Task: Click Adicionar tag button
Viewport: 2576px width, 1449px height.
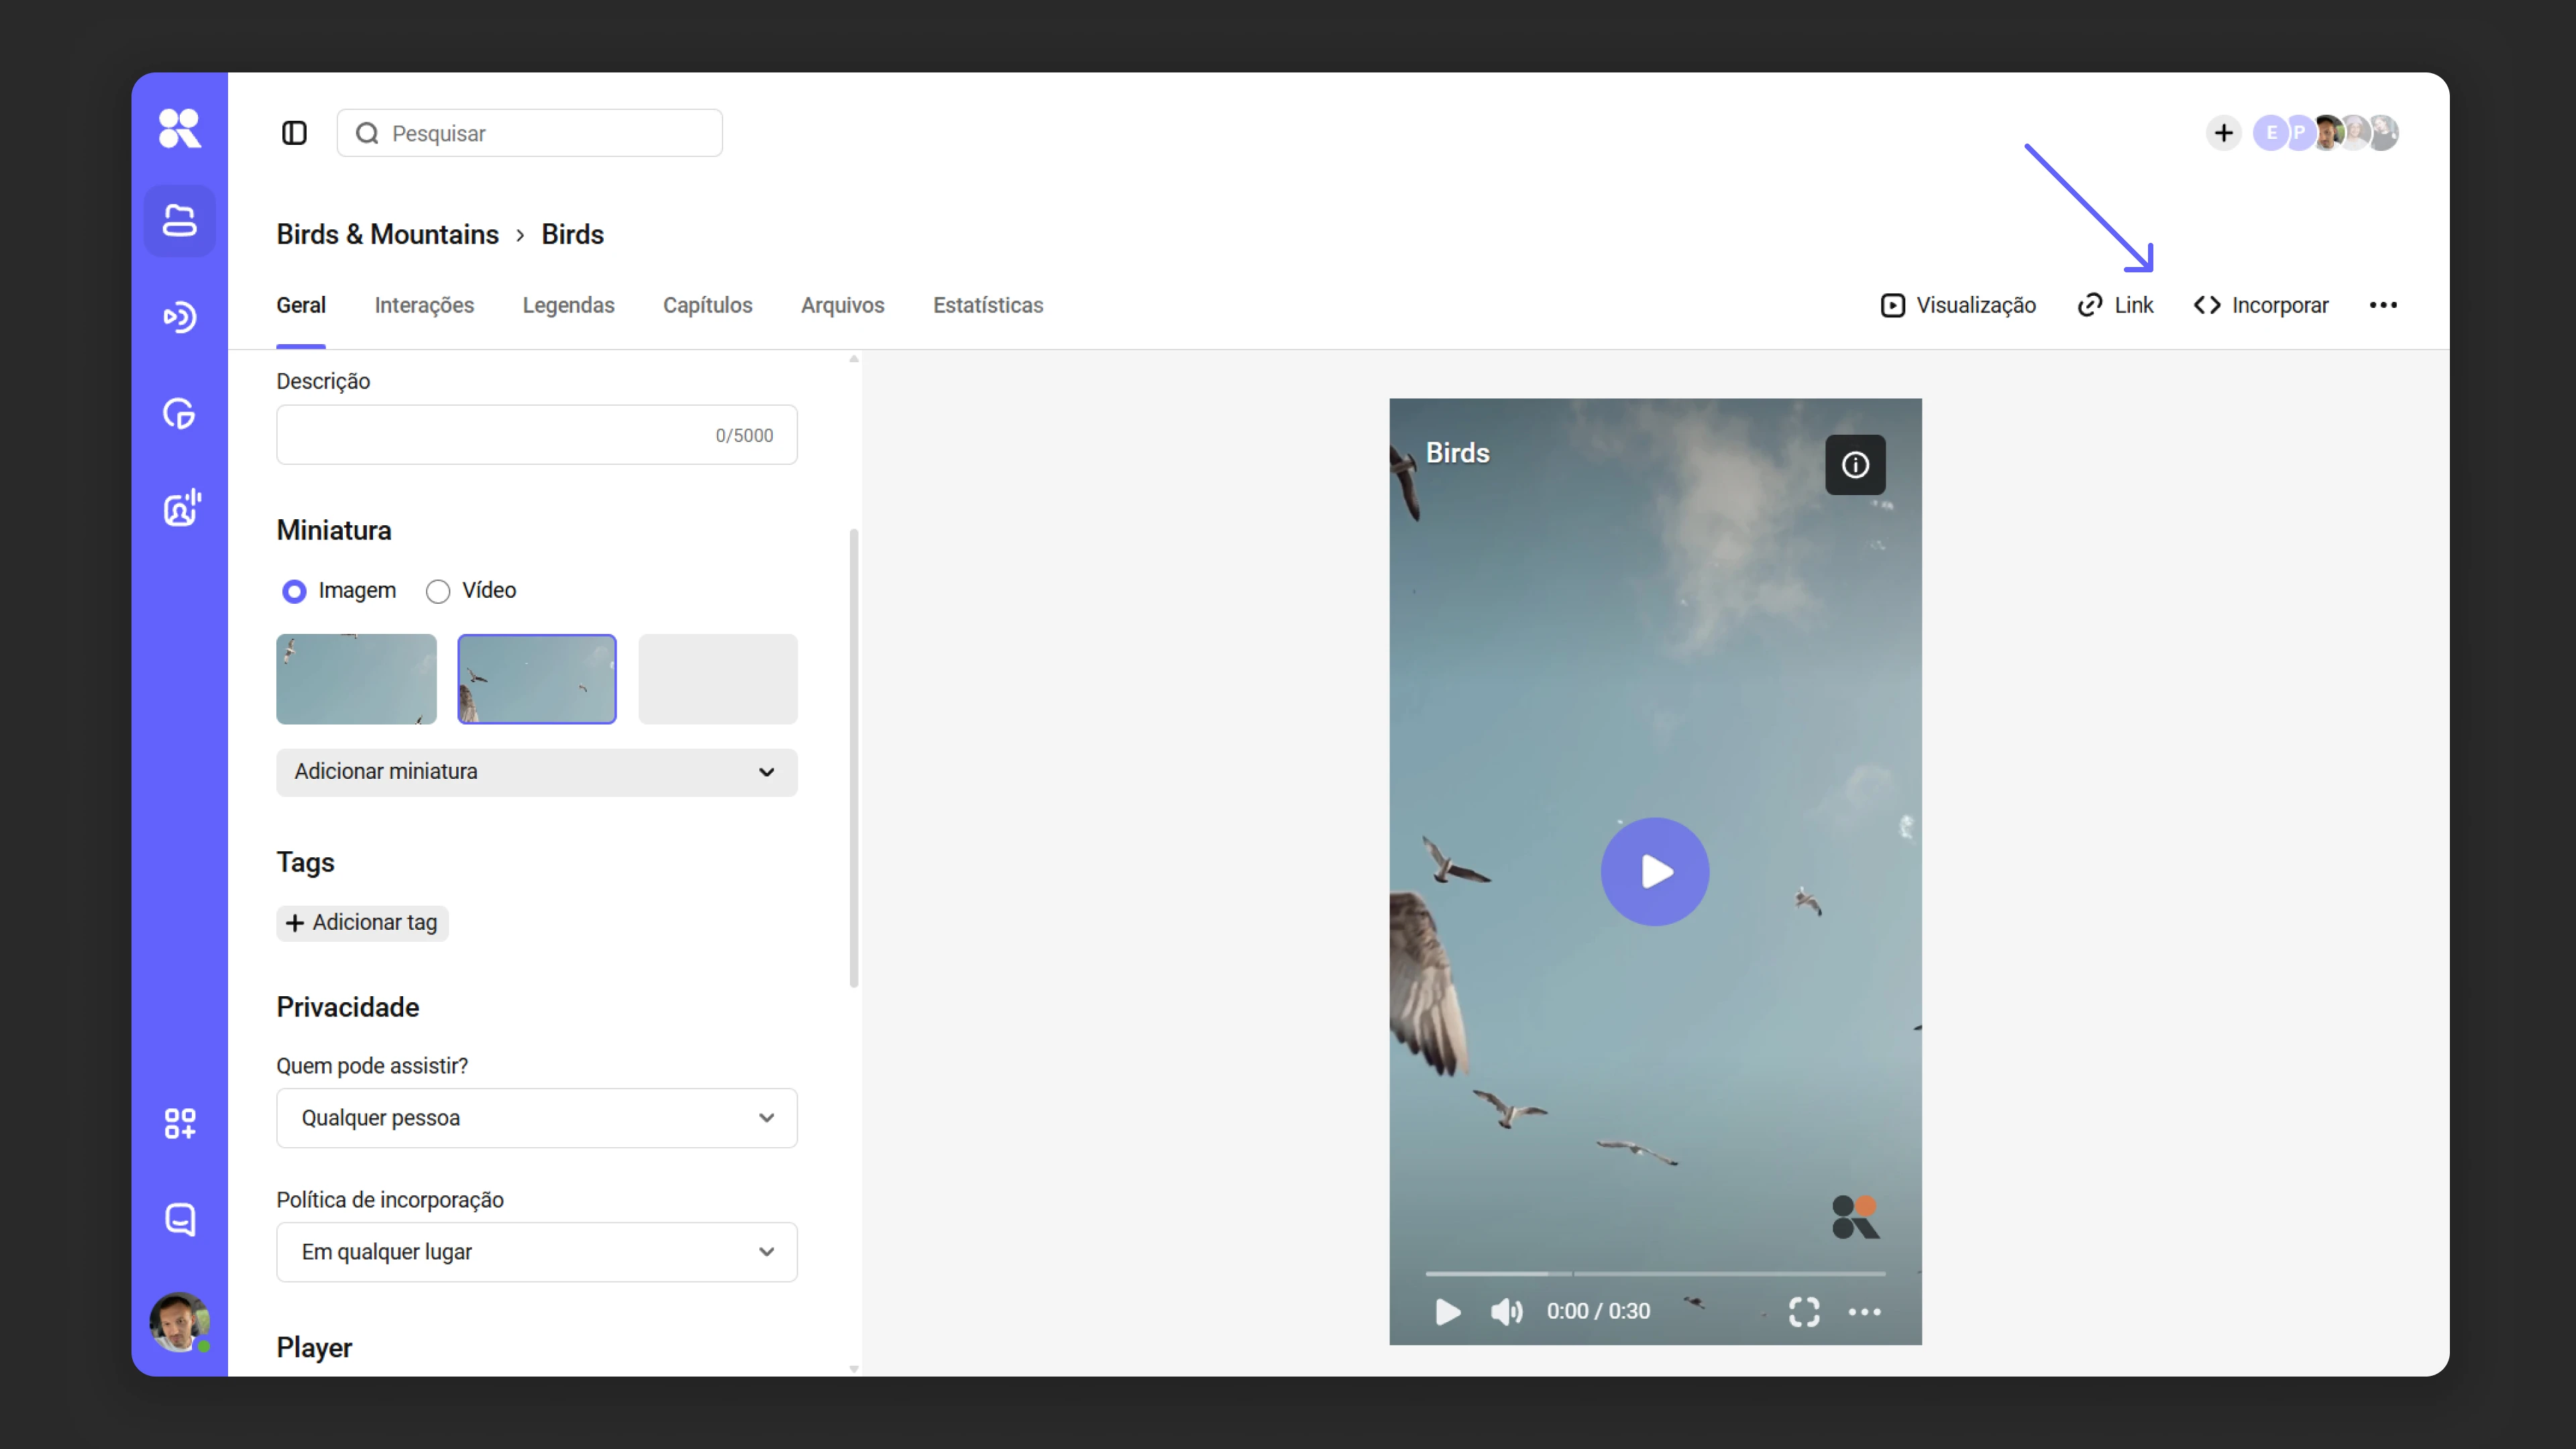Action: coord(362,922)
